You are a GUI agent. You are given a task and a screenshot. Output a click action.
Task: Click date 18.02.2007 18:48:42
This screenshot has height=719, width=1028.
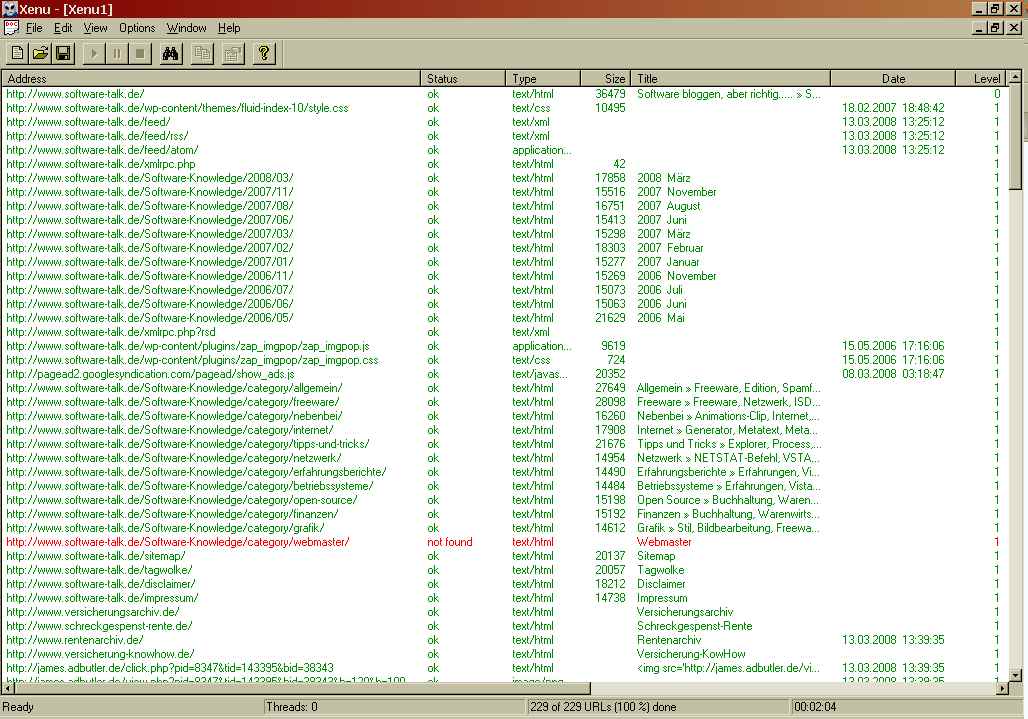[x=893, y=108]
